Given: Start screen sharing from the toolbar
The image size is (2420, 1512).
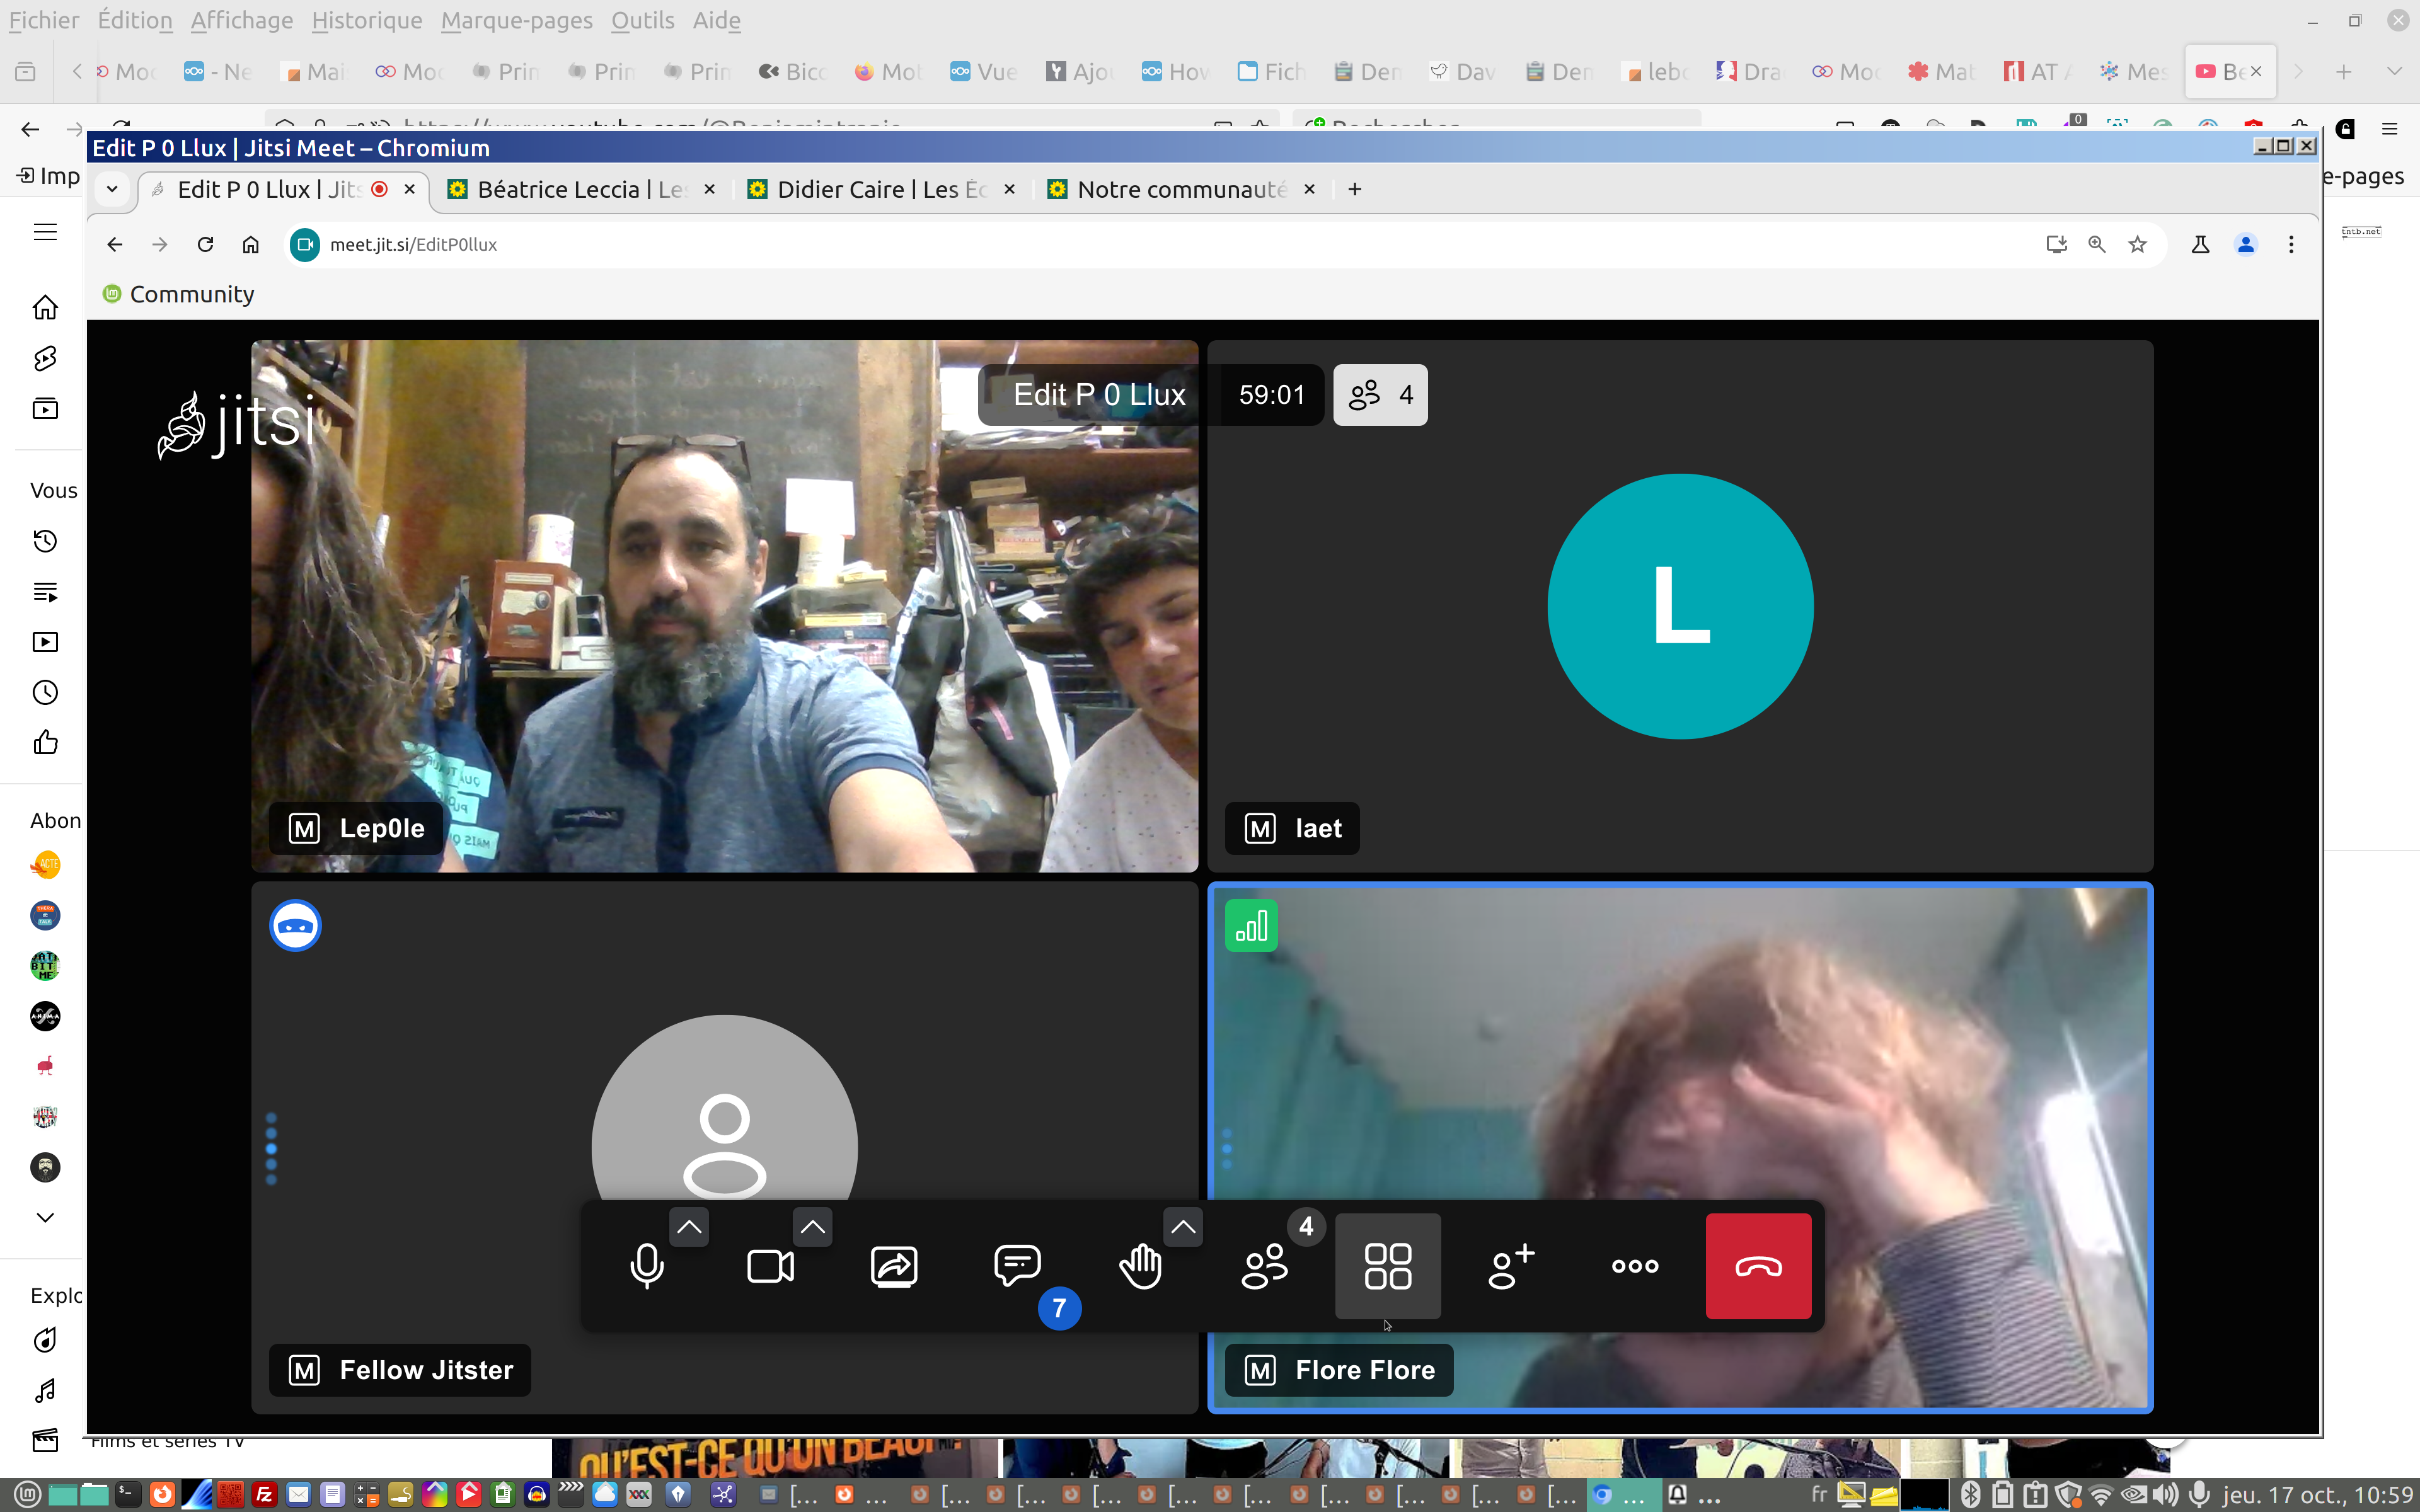Looking at the screenshot, I should (x=893, y=1266).
